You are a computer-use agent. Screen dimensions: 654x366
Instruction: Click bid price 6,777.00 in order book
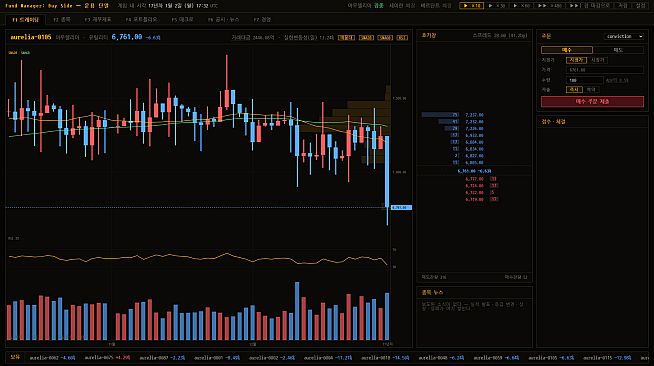[474, 179]
